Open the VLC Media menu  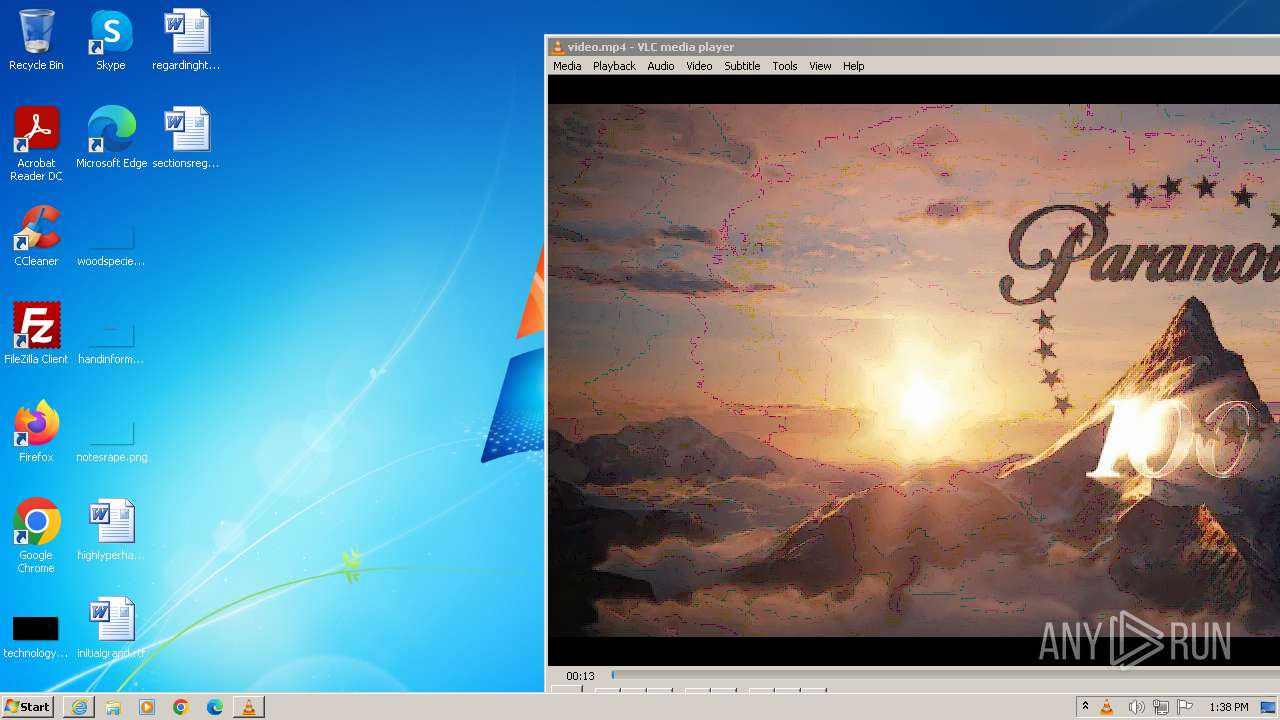click(x=567, y=66)
